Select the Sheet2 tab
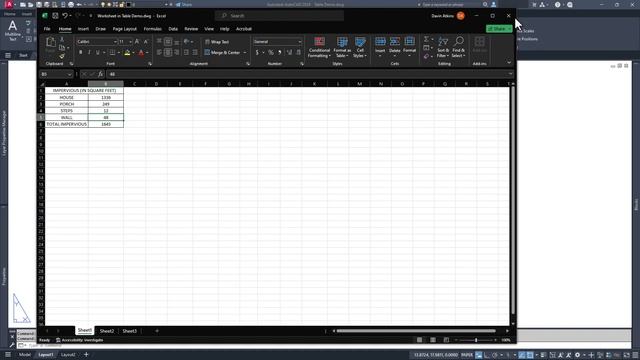 (x=107, y=331)
